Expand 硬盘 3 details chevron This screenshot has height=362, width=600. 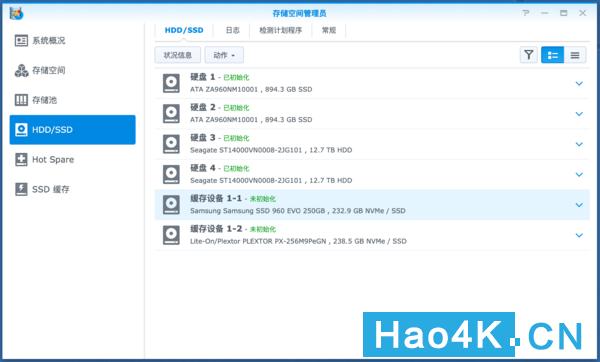coord(579,144)
